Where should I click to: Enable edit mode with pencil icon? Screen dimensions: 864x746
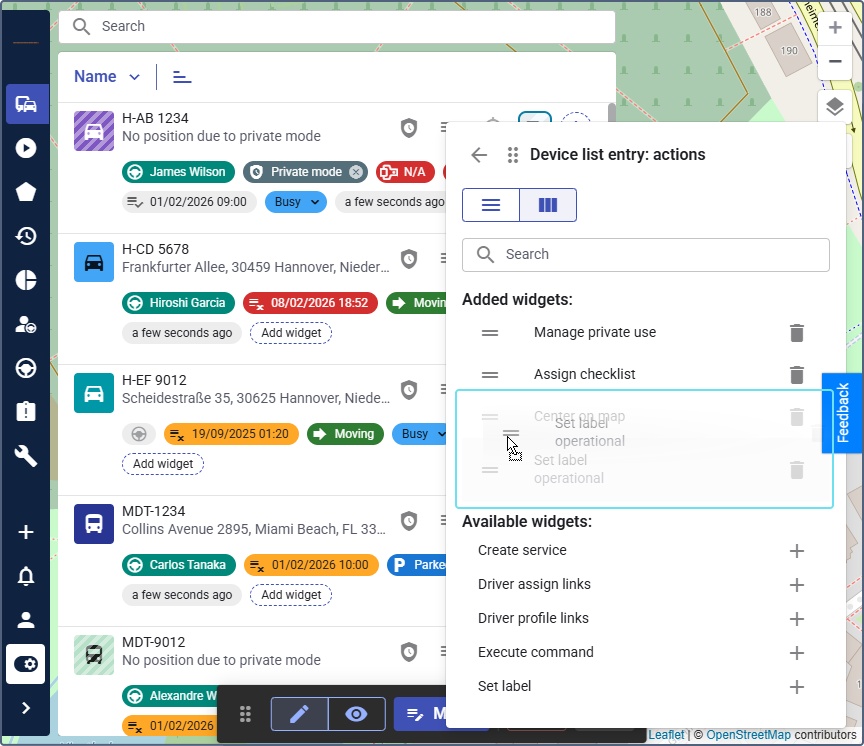tap(299, 714)
